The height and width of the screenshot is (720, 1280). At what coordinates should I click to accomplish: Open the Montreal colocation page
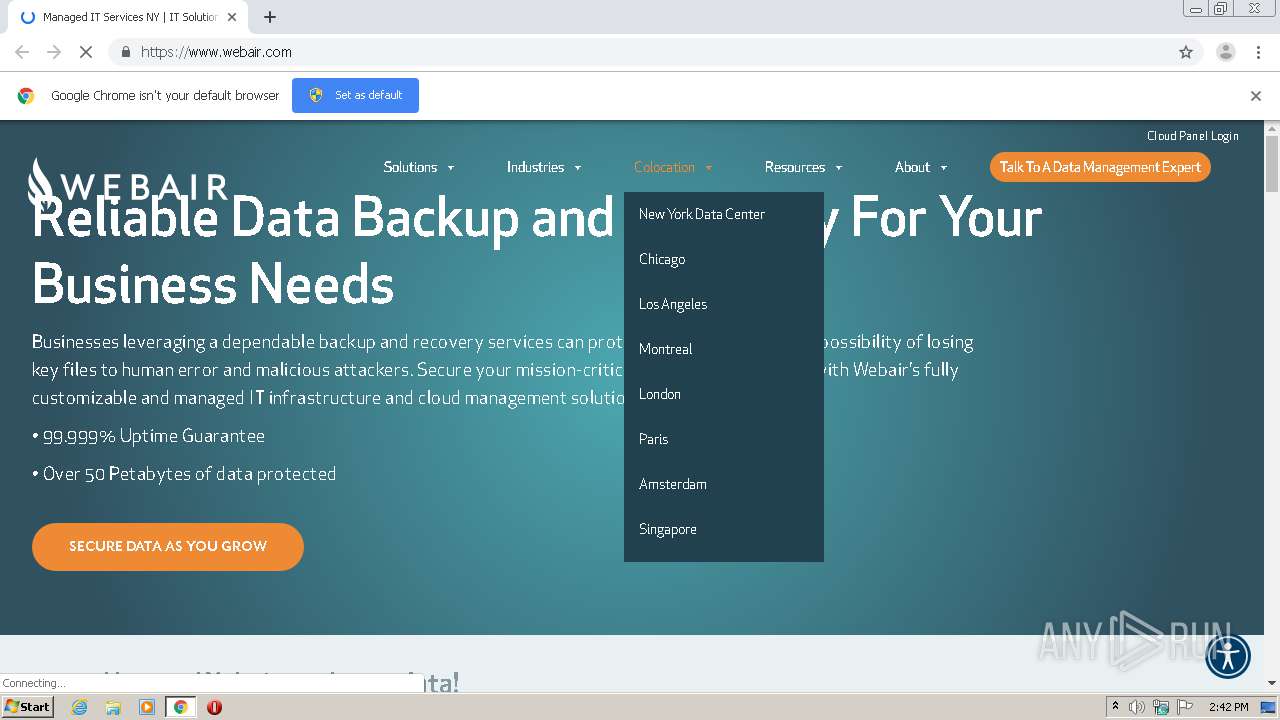(665, 349)
